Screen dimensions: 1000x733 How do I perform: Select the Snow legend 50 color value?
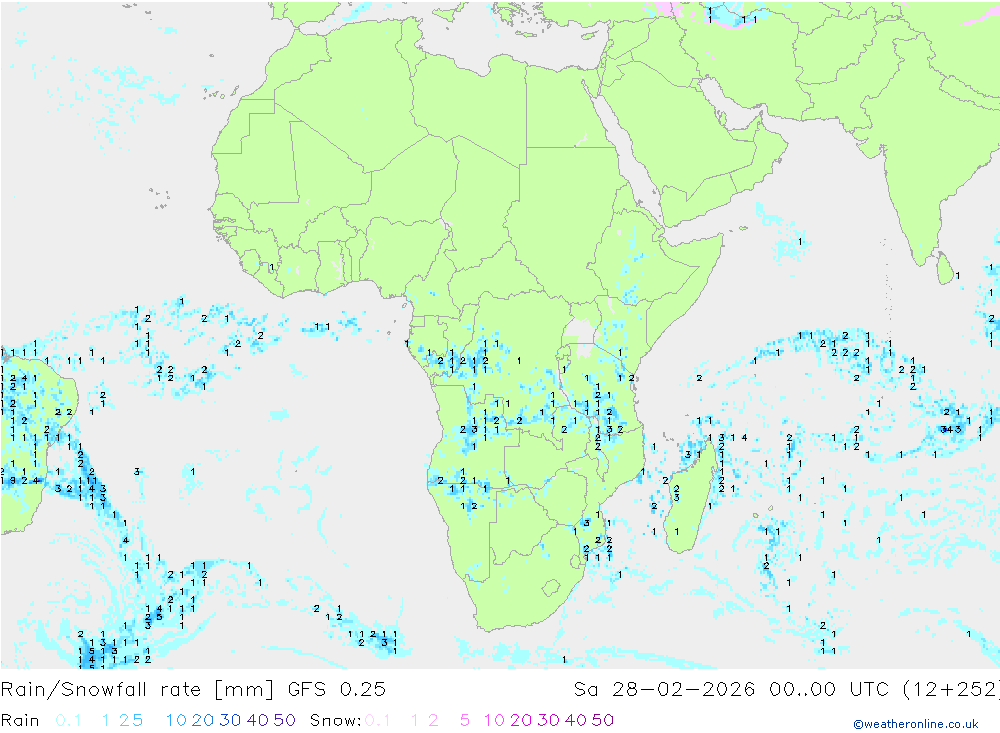[x=603, y=720]
